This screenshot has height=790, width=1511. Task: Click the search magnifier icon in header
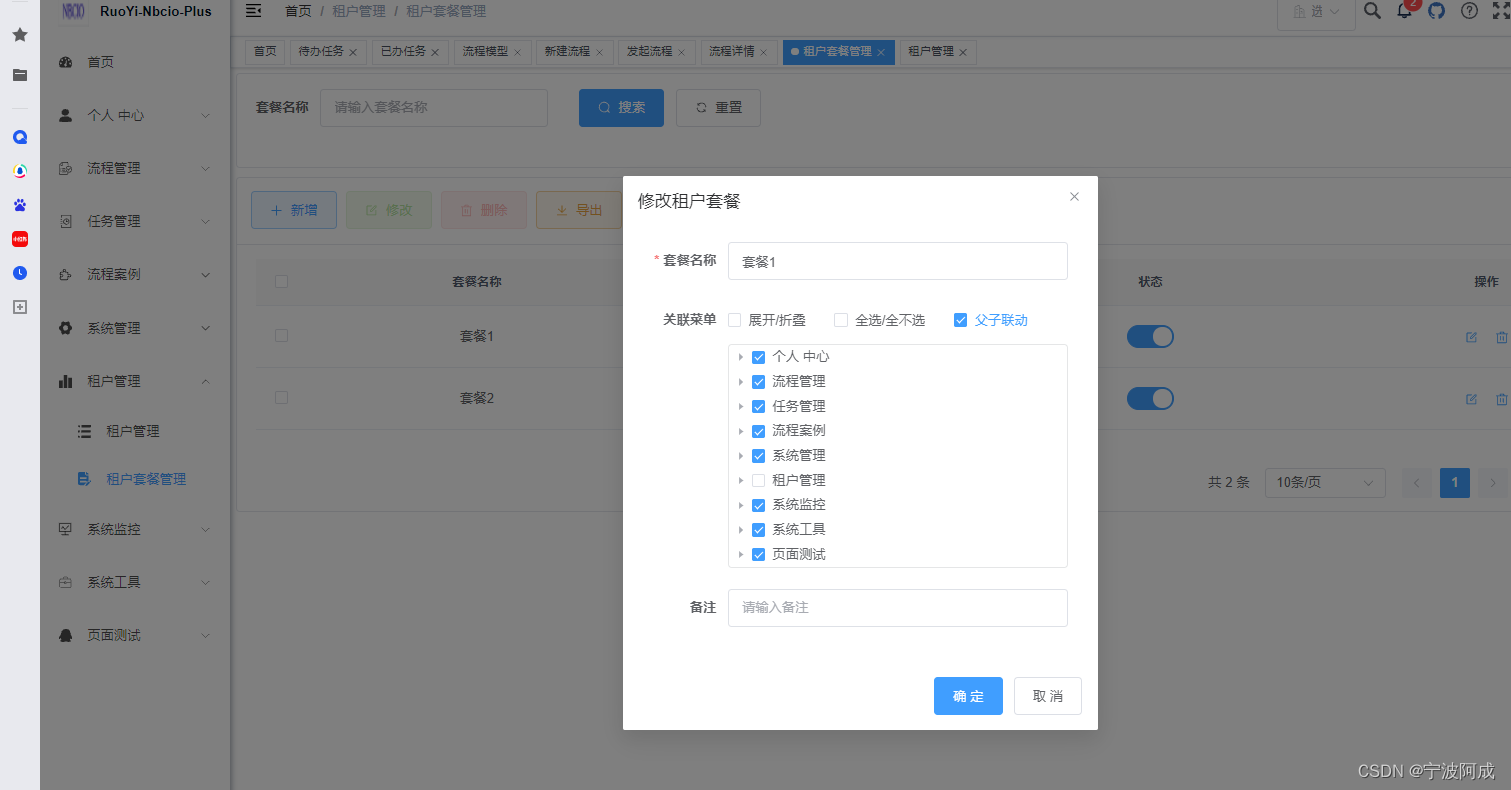tap(1371, 12)
